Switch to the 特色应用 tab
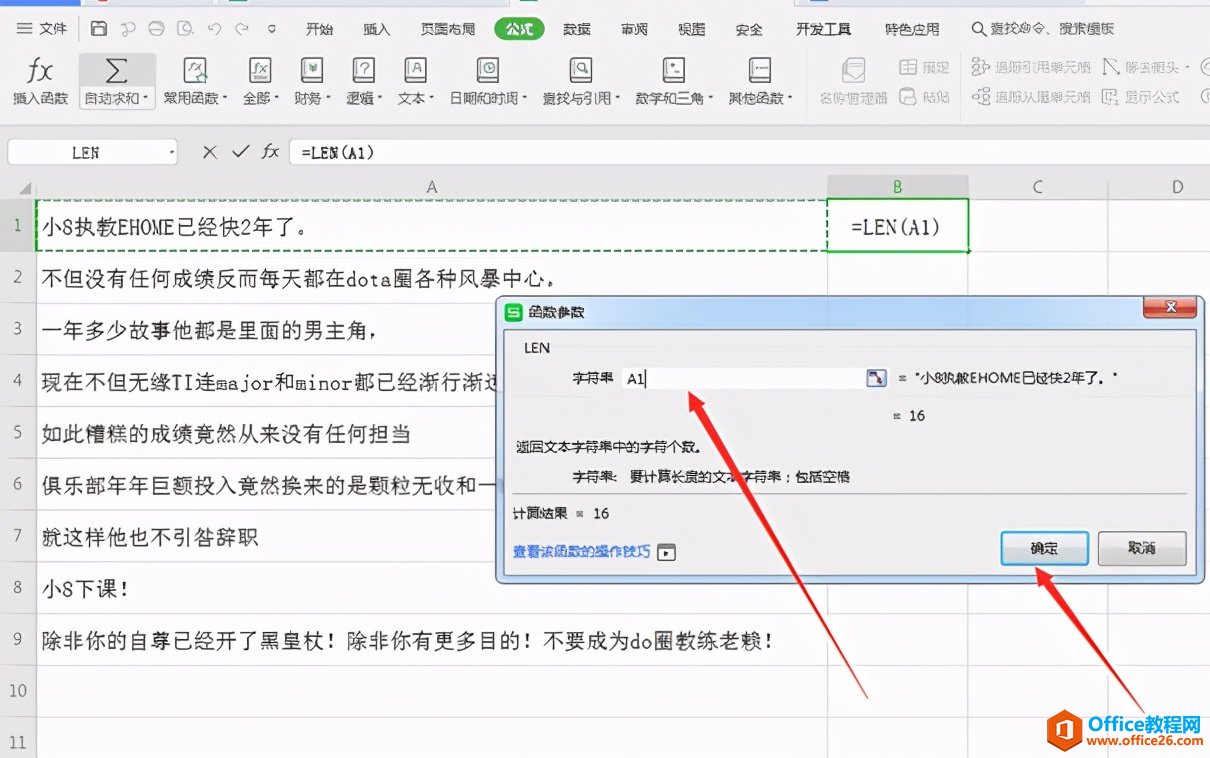 point(912,29)
